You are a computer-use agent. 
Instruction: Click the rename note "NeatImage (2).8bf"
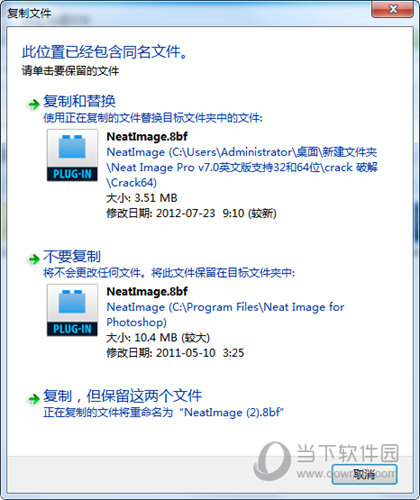pos(231,412)
